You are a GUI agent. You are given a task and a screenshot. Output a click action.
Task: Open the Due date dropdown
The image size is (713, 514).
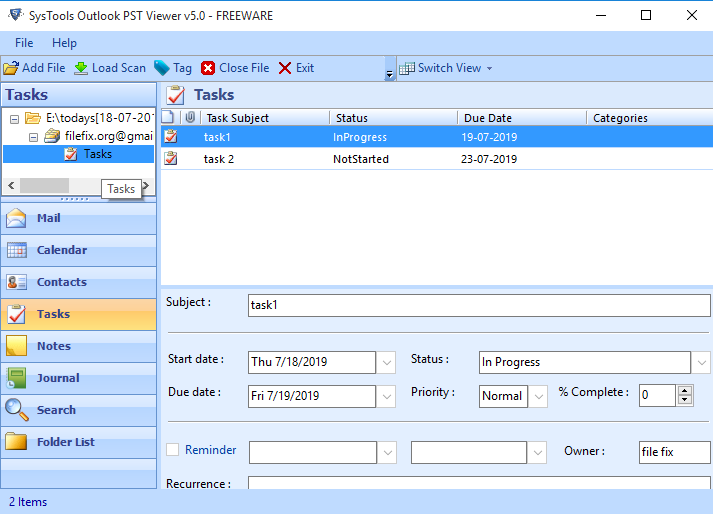(387, 396)
